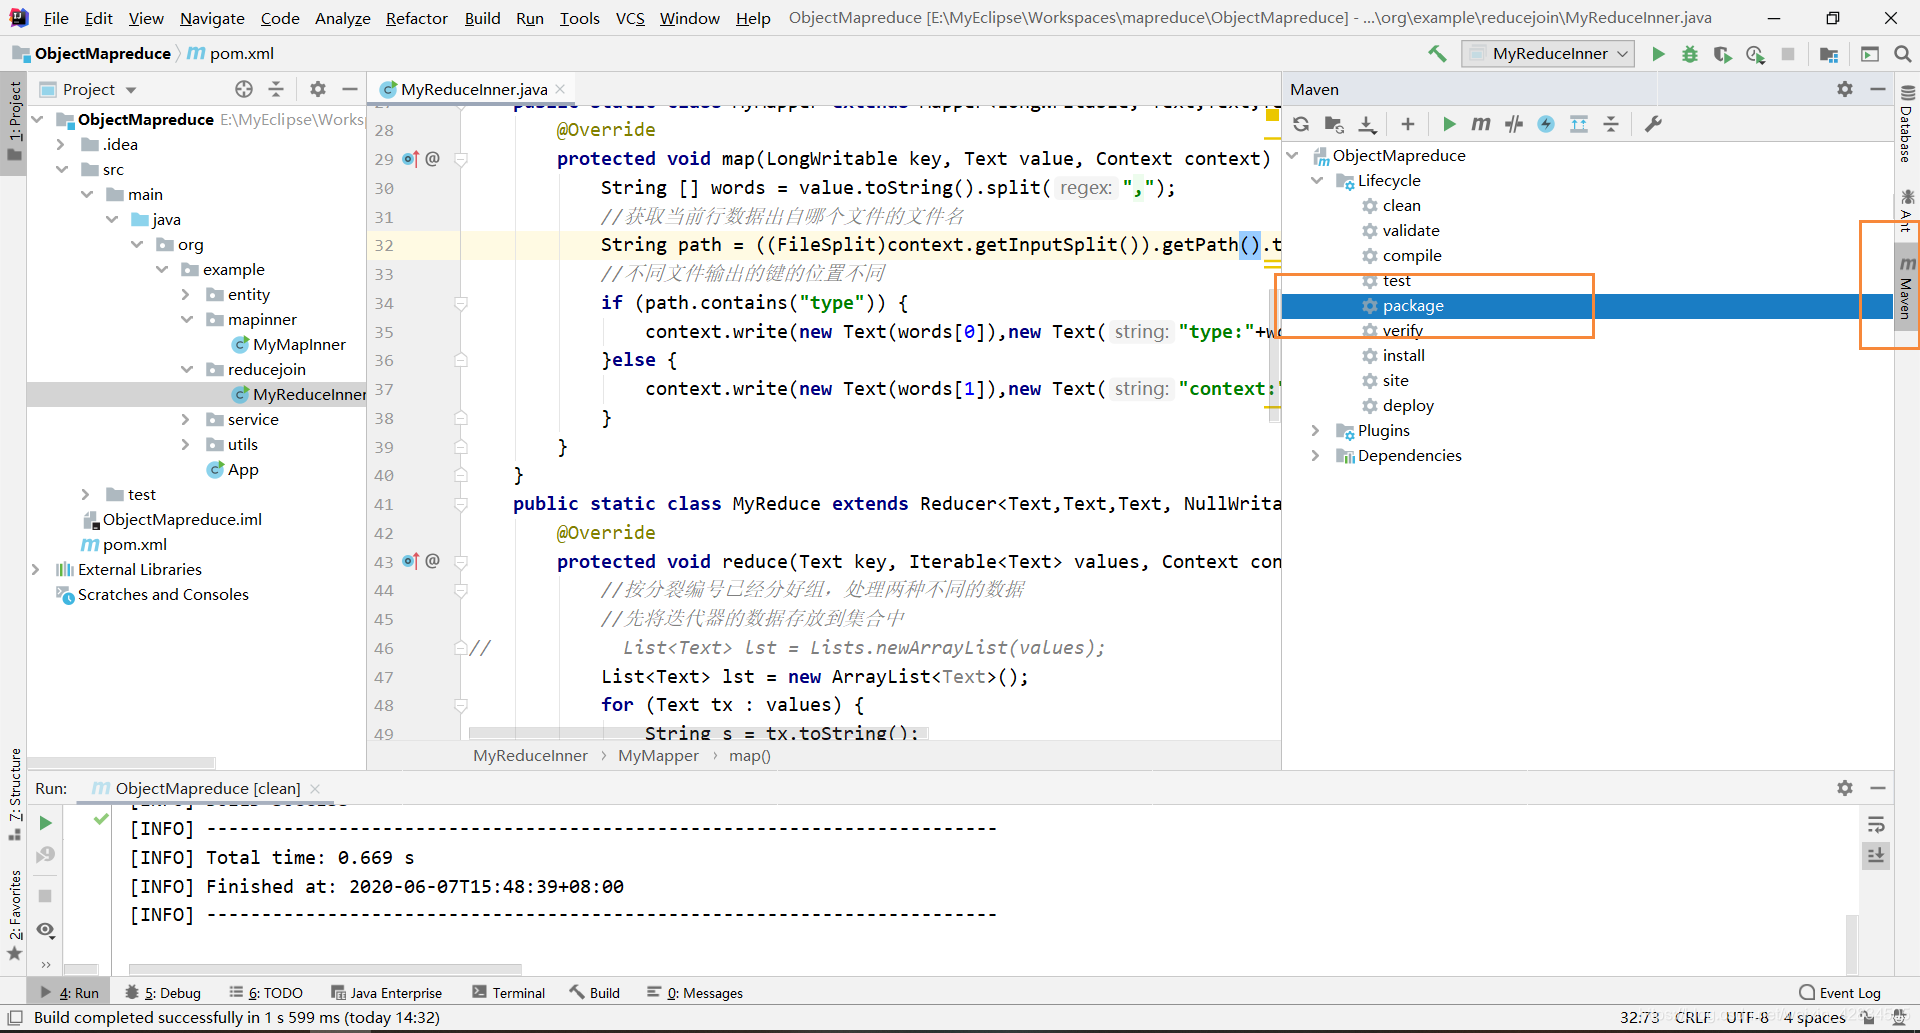
Task: Expand External Libraries node
Action: 36,570
